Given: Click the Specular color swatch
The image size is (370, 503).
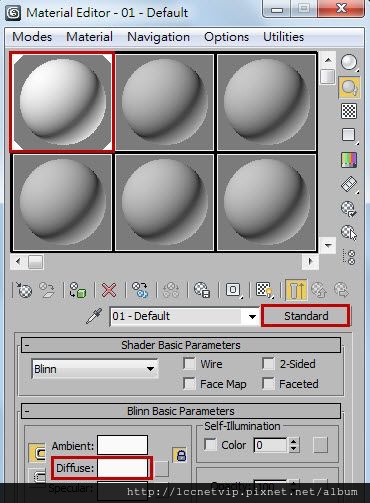Looking at the screenshot, I should tap(122, 490).
